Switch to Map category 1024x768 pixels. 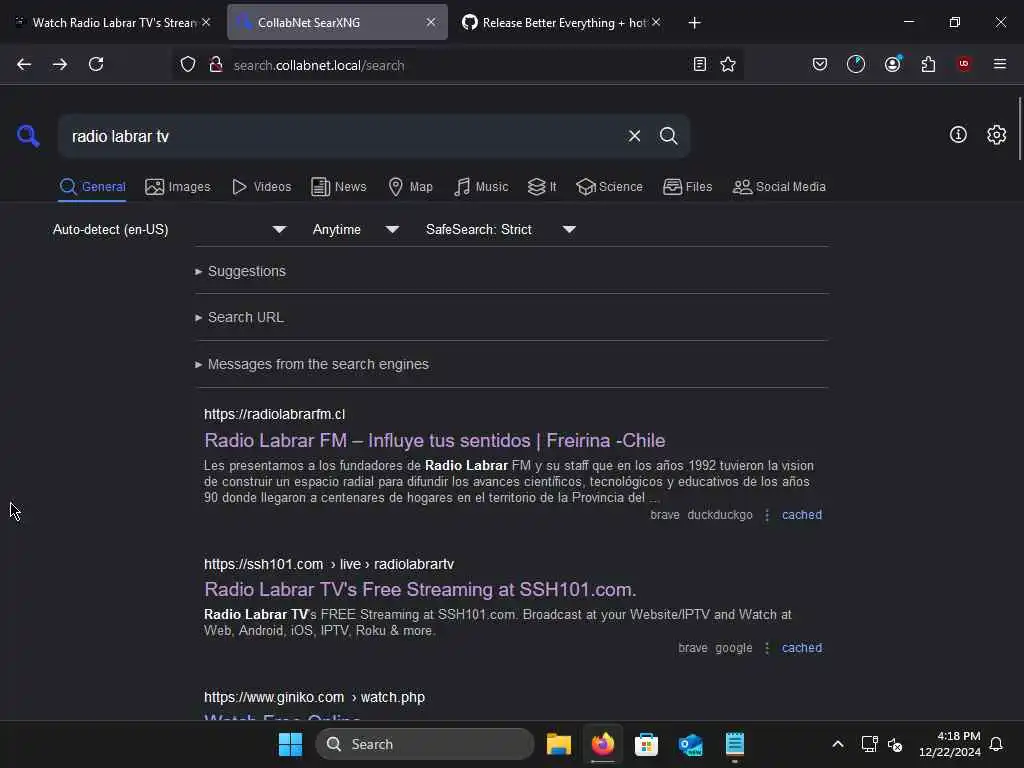(x=410, y=187)
